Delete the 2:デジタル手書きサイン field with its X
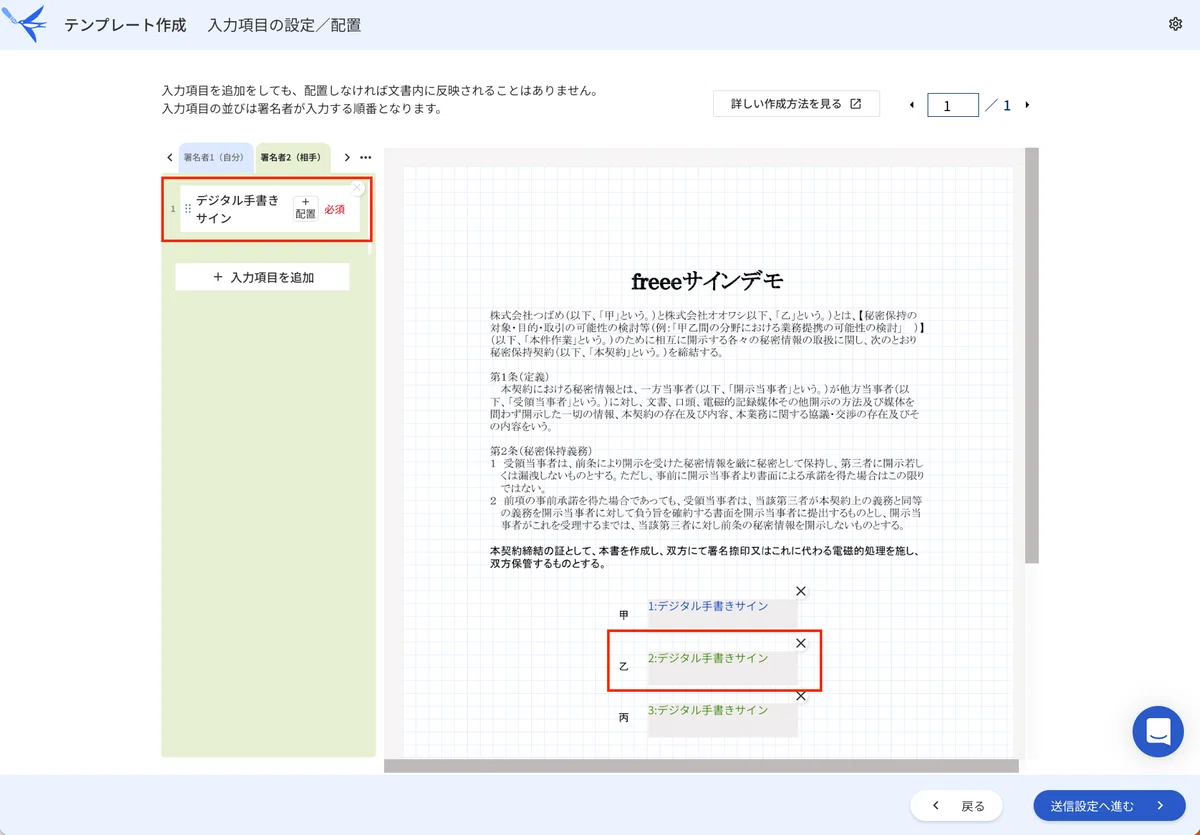This screenshot has height=835, width=1200. pyautogui.click(x=800, y=643)
